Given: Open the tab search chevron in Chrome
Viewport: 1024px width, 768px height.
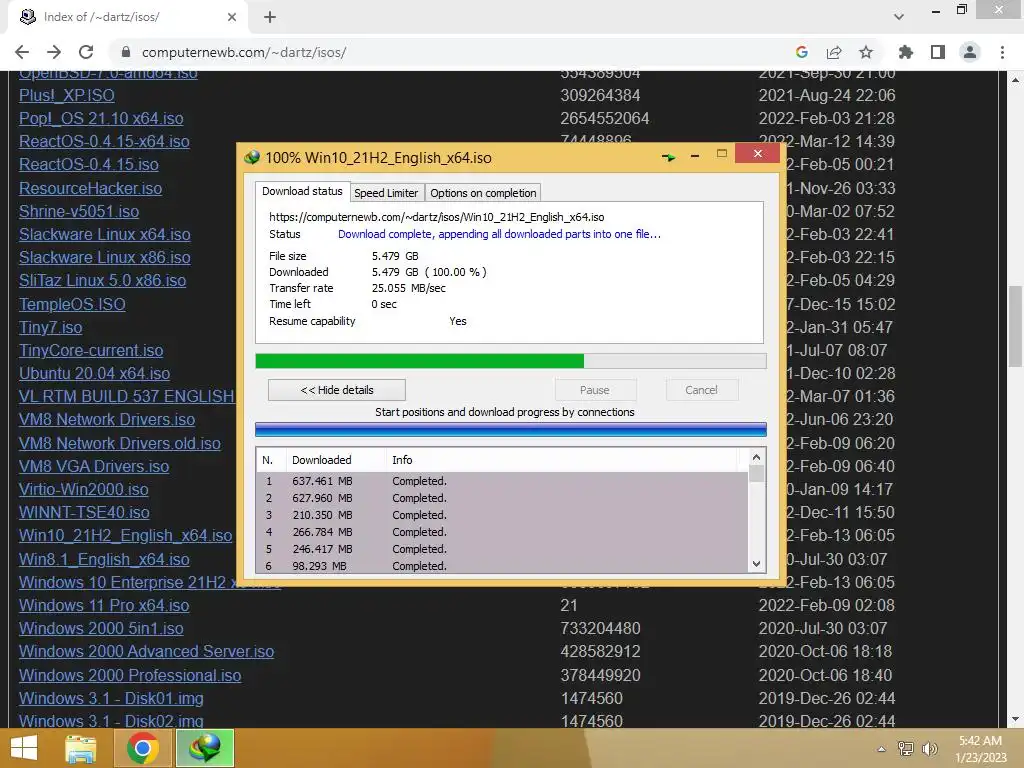Looking at the screenshot, I should click(x=899, y=17).
